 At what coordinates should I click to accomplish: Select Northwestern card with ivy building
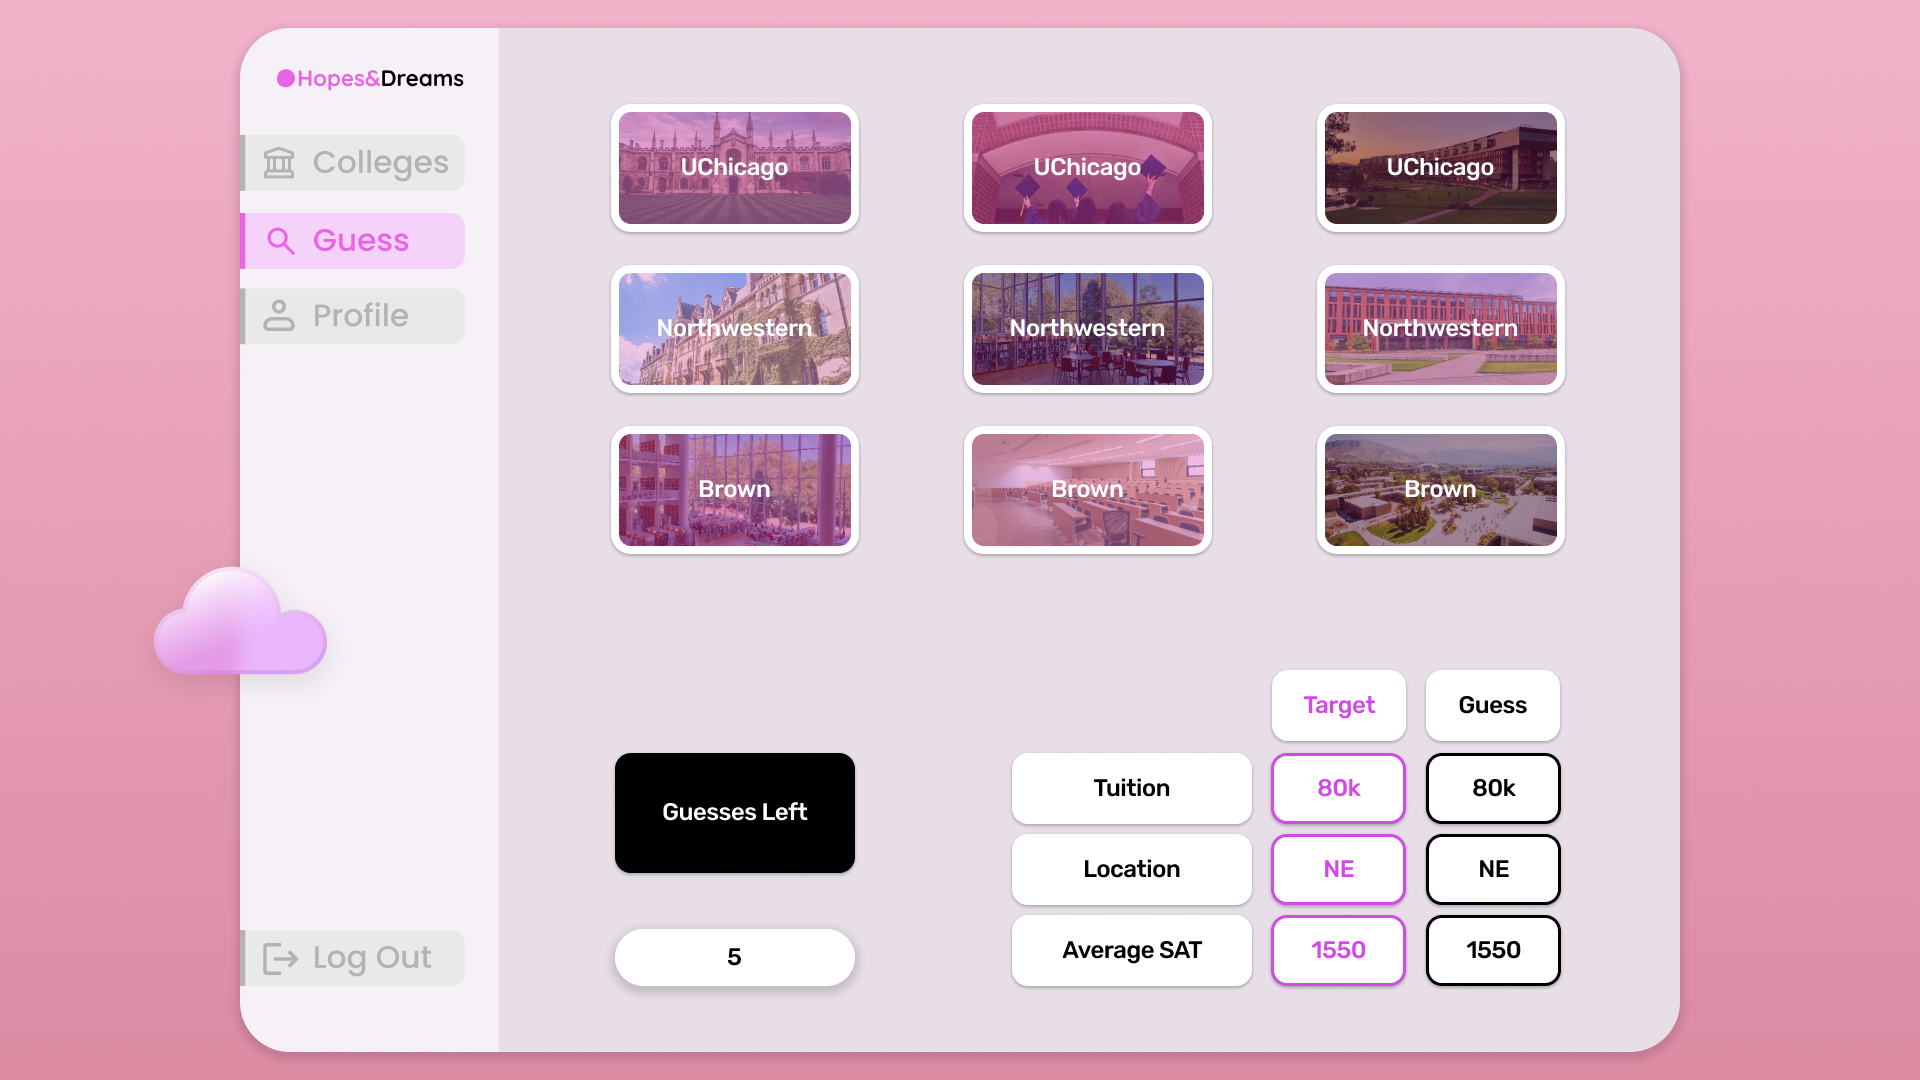pyautogui.click(x=734, y=329)
